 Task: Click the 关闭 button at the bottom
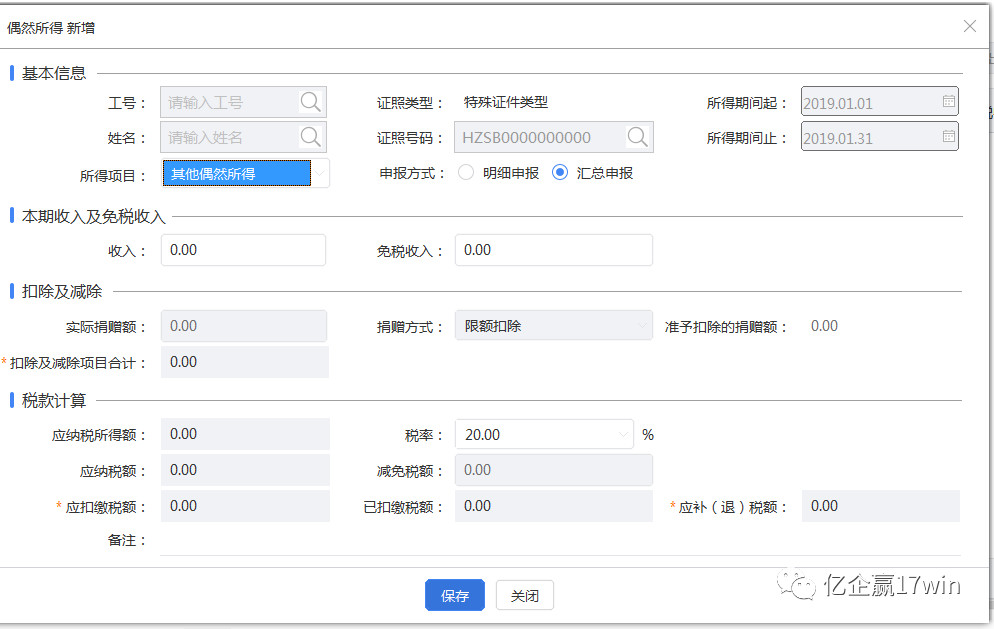click(524, 595)
